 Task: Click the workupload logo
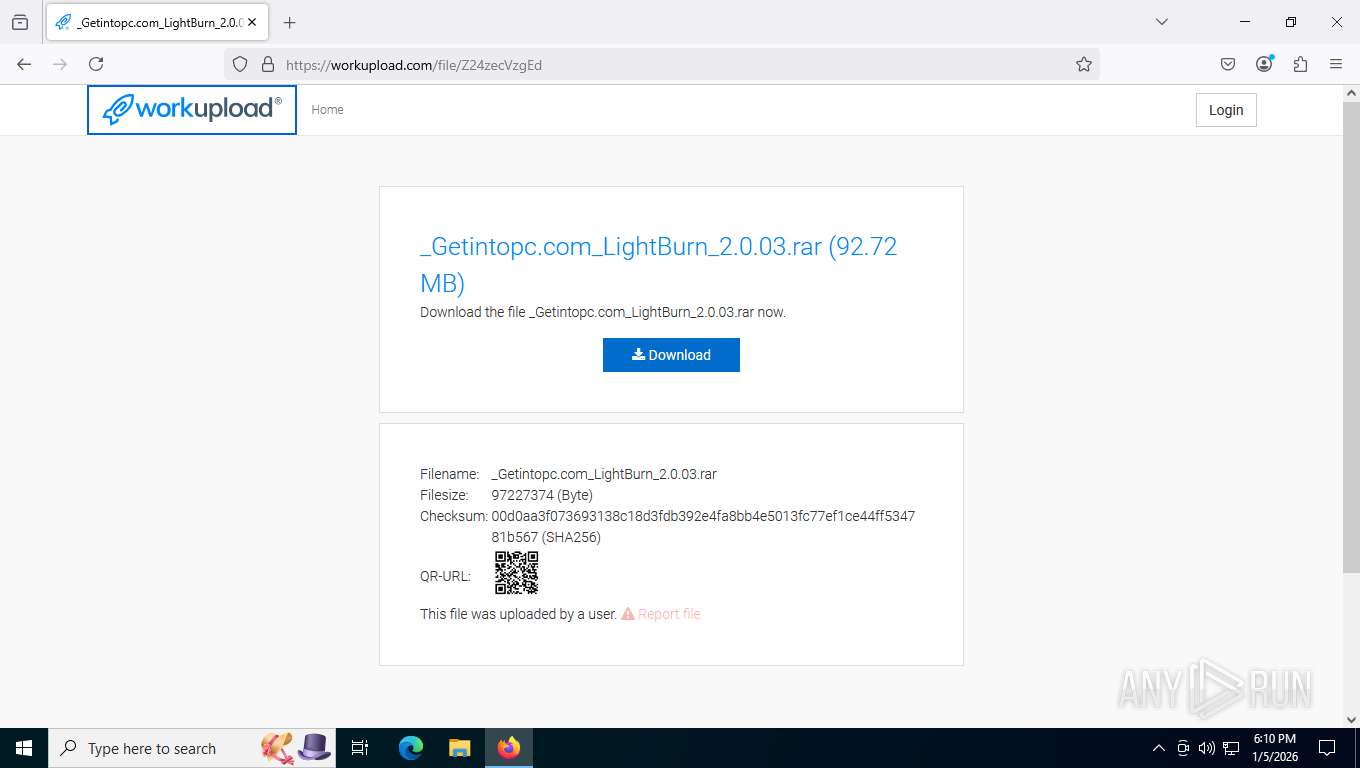[192, 109]
